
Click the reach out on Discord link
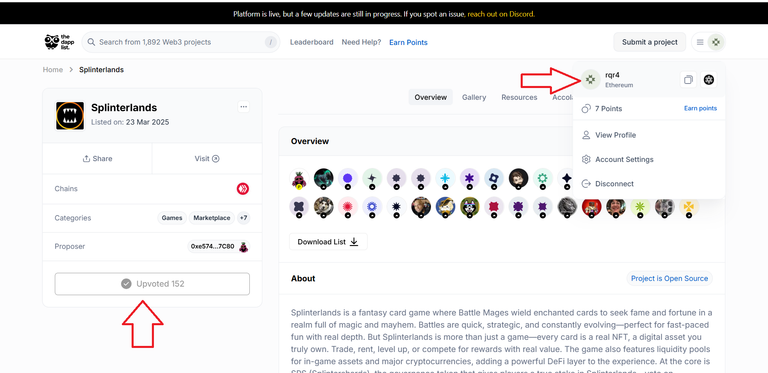click(x=501, y=14)
